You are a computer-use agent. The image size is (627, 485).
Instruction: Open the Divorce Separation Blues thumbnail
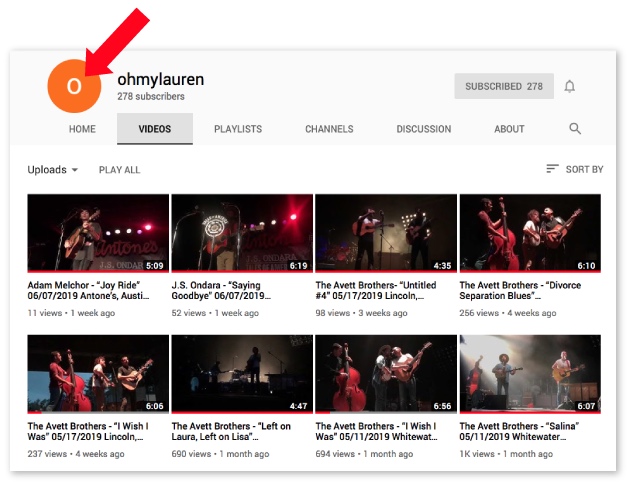click(530, 233)
